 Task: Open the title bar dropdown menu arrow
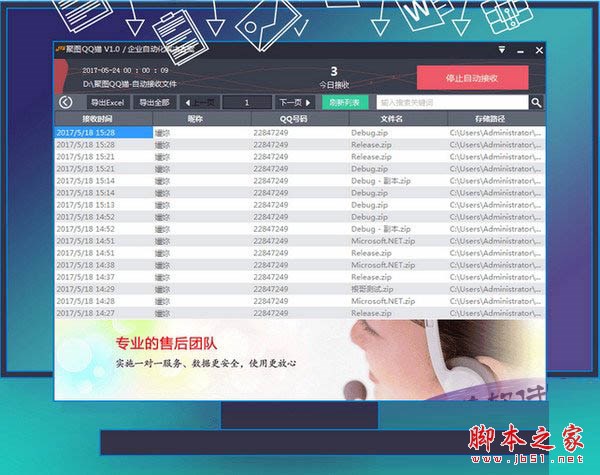502,49
